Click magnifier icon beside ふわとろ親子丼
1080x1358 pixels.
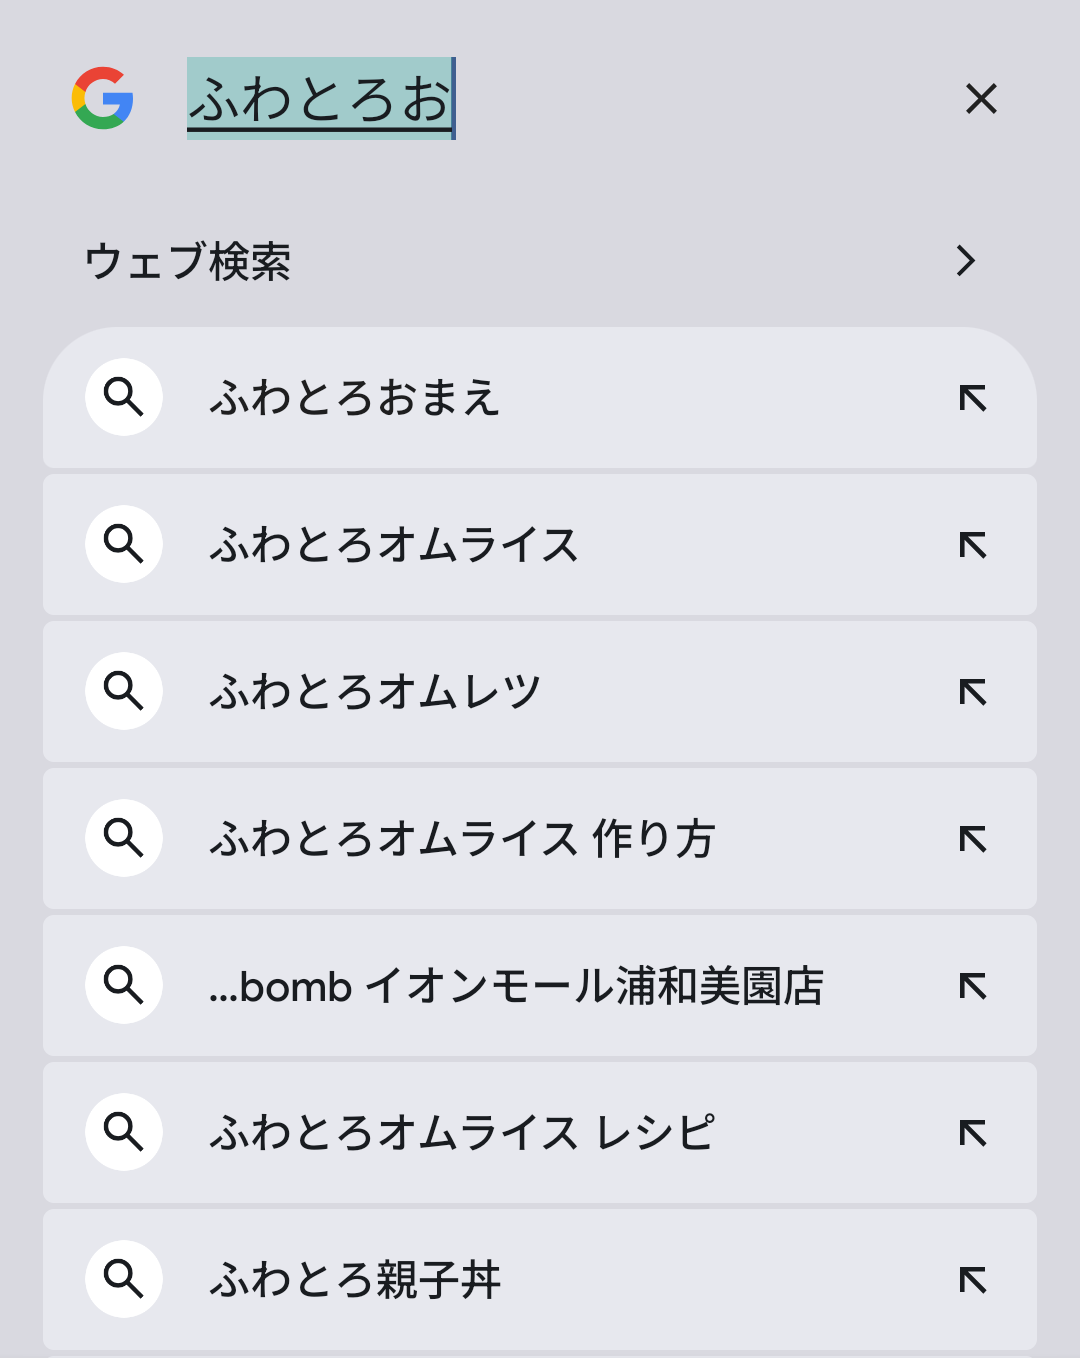pyautogui.click(x=124, y=1279)
